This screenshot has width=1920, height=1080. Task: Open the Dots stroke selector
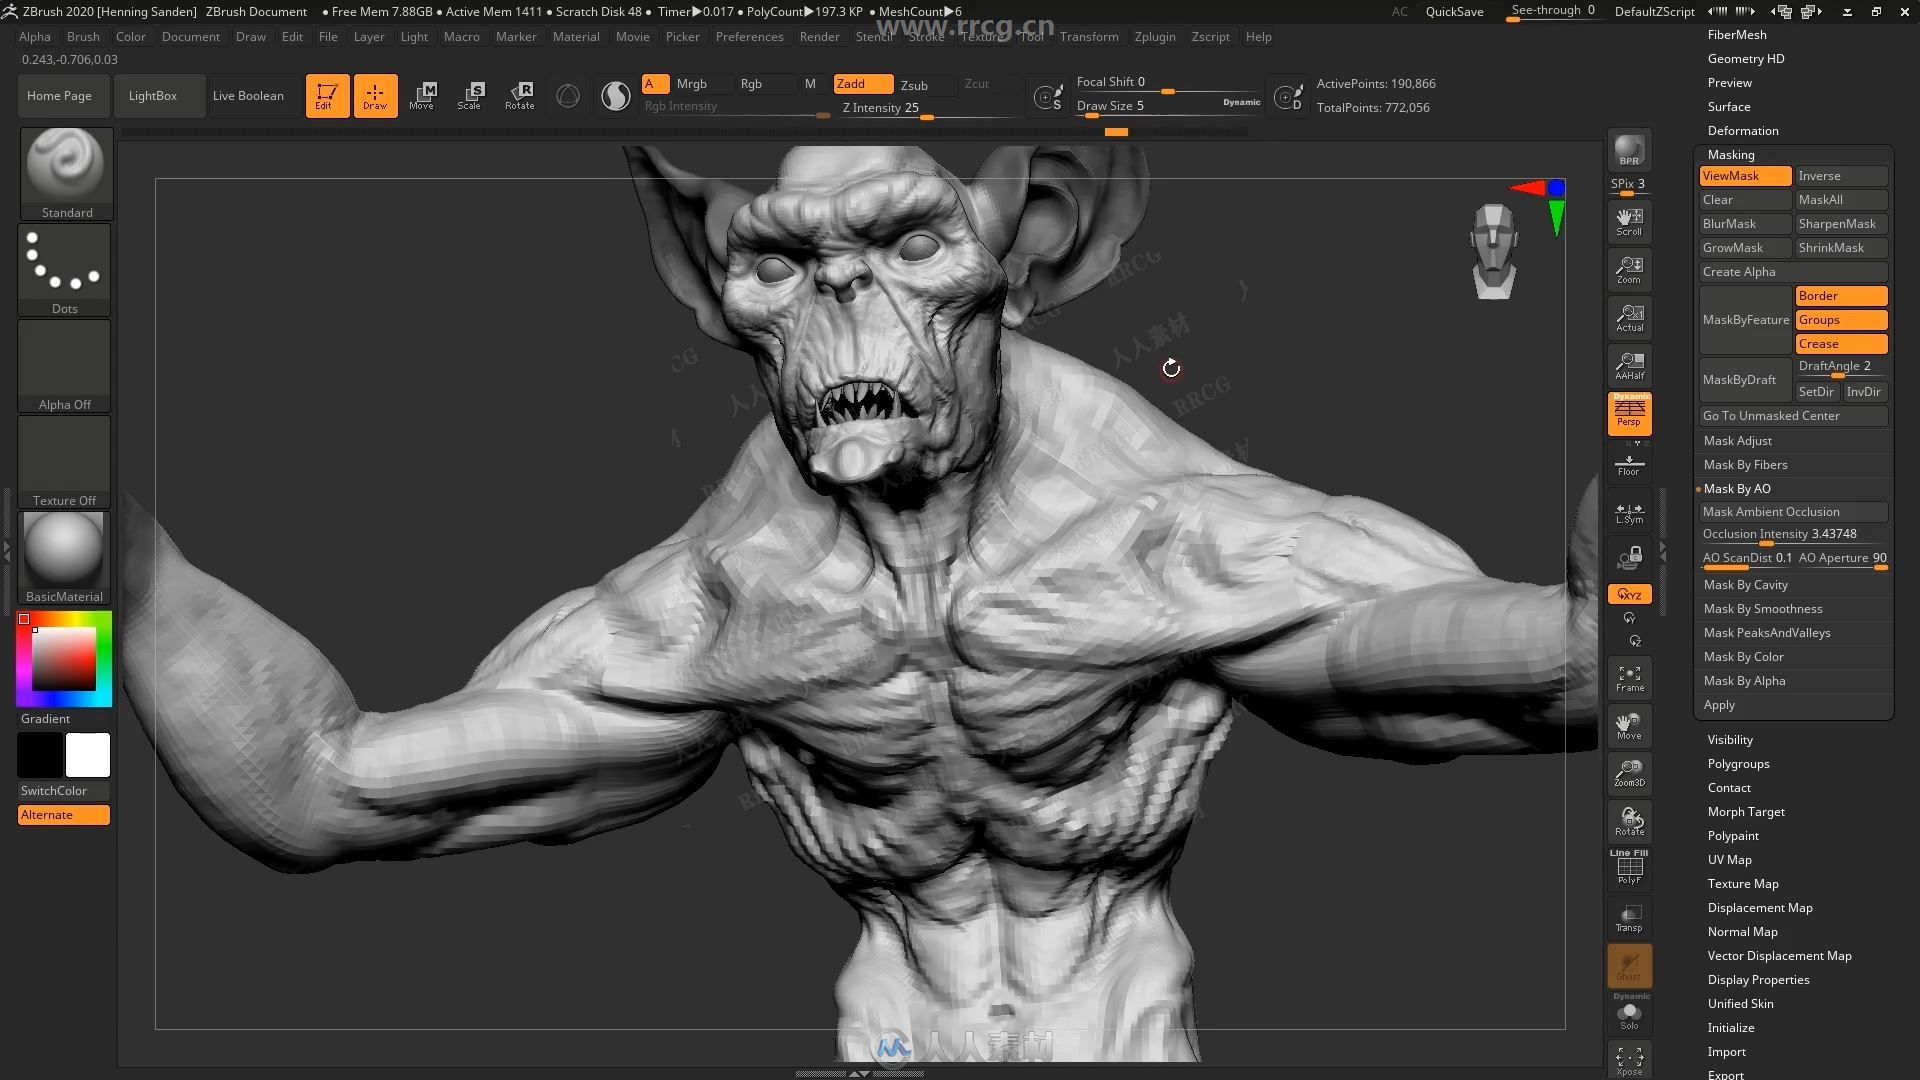[x=65, y=270]
